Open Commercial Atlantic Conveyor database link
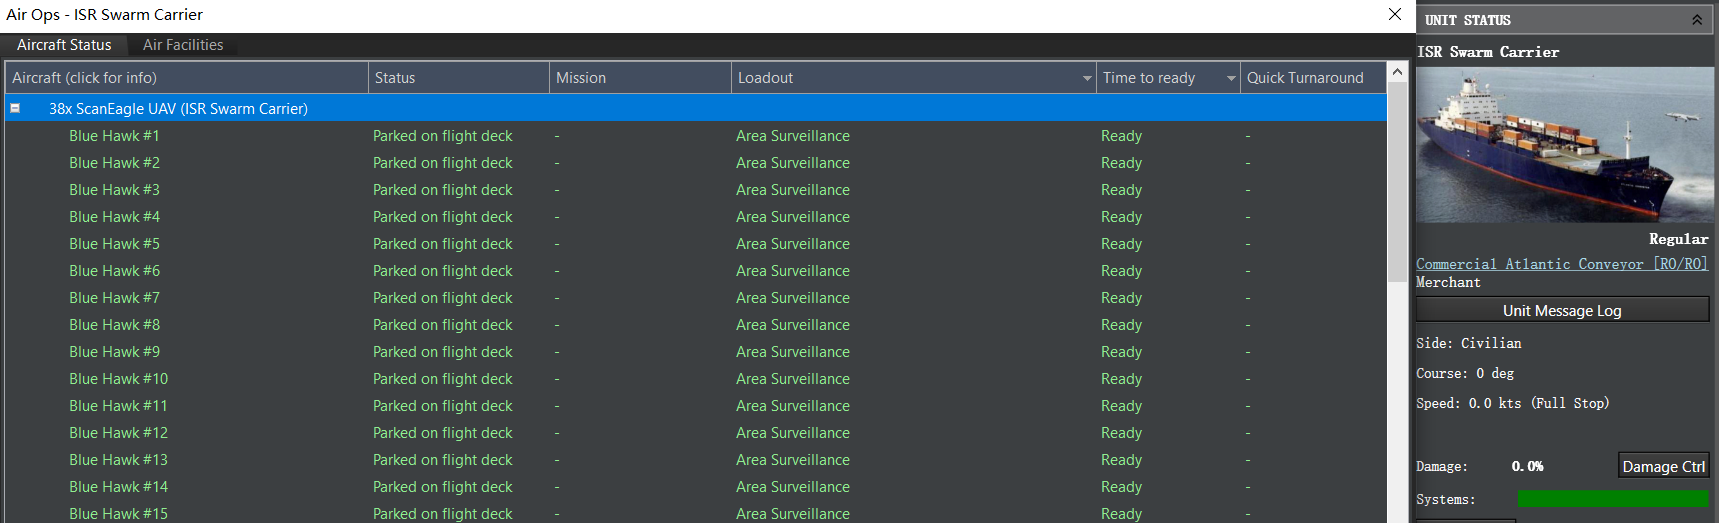The image size is (1719, 523). 1562,264
